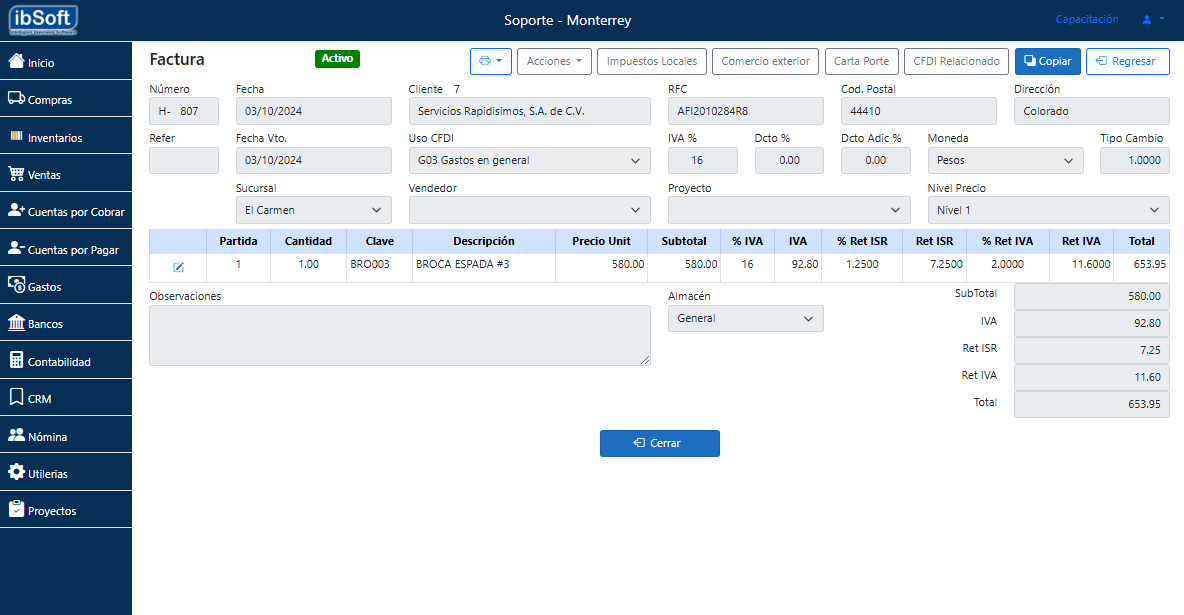The image size is (1184, 615).
Task: Click the ibSoft logo
Action: pos(41,20)
